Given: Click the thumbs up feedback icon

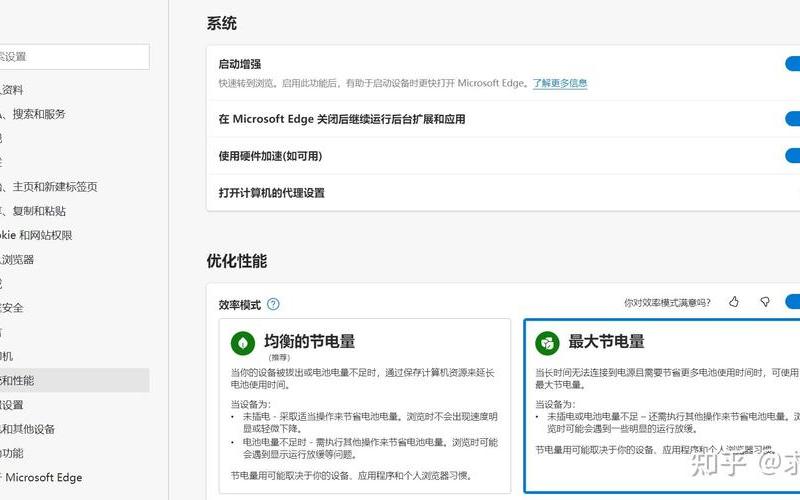Looking at the screenshot, I should [x=734, y=302].
